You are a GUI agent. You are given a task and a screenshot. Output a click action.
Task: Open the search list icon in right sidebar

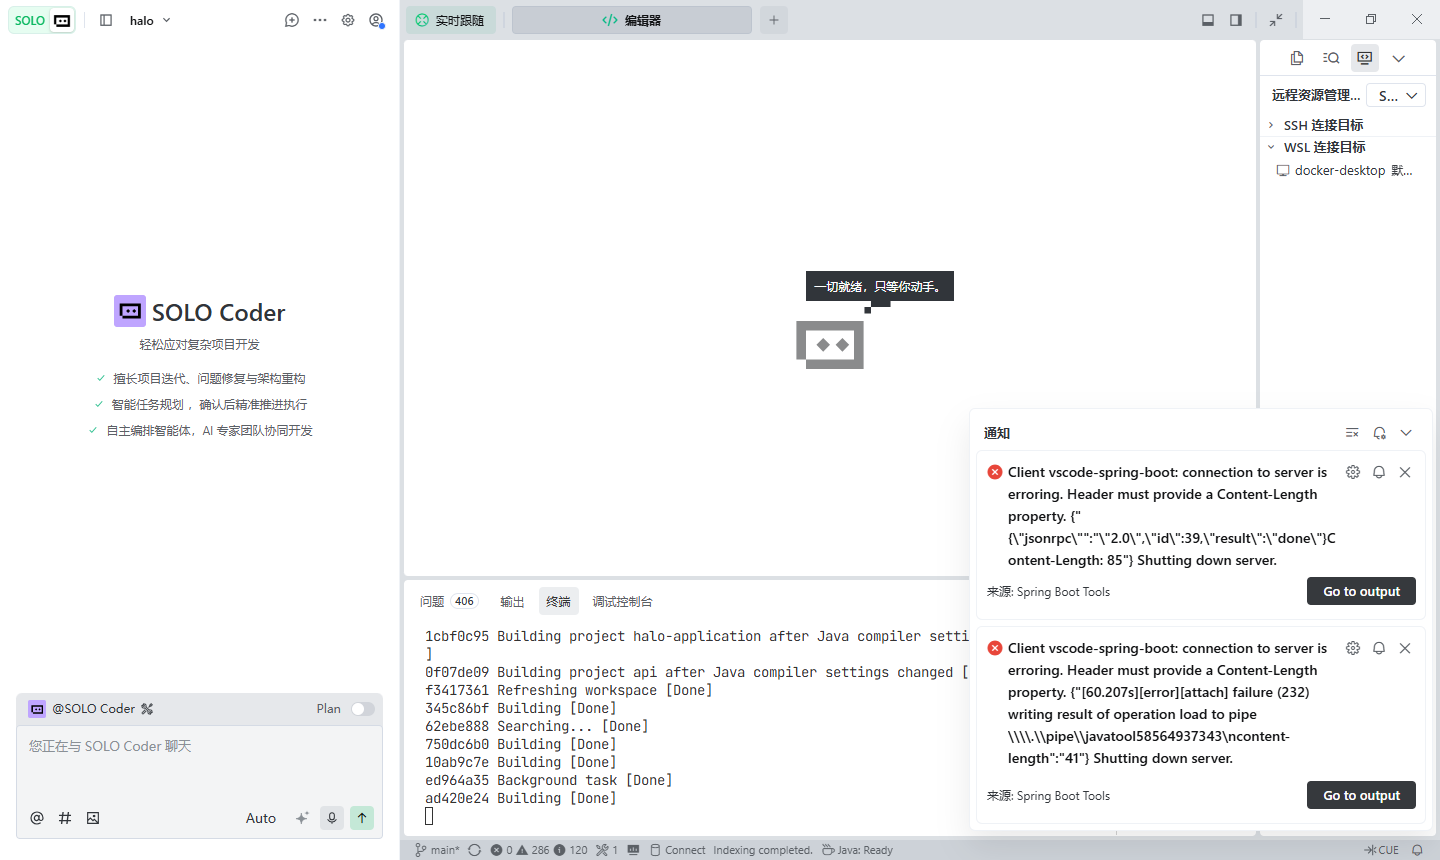click(x=1331, y=58)
